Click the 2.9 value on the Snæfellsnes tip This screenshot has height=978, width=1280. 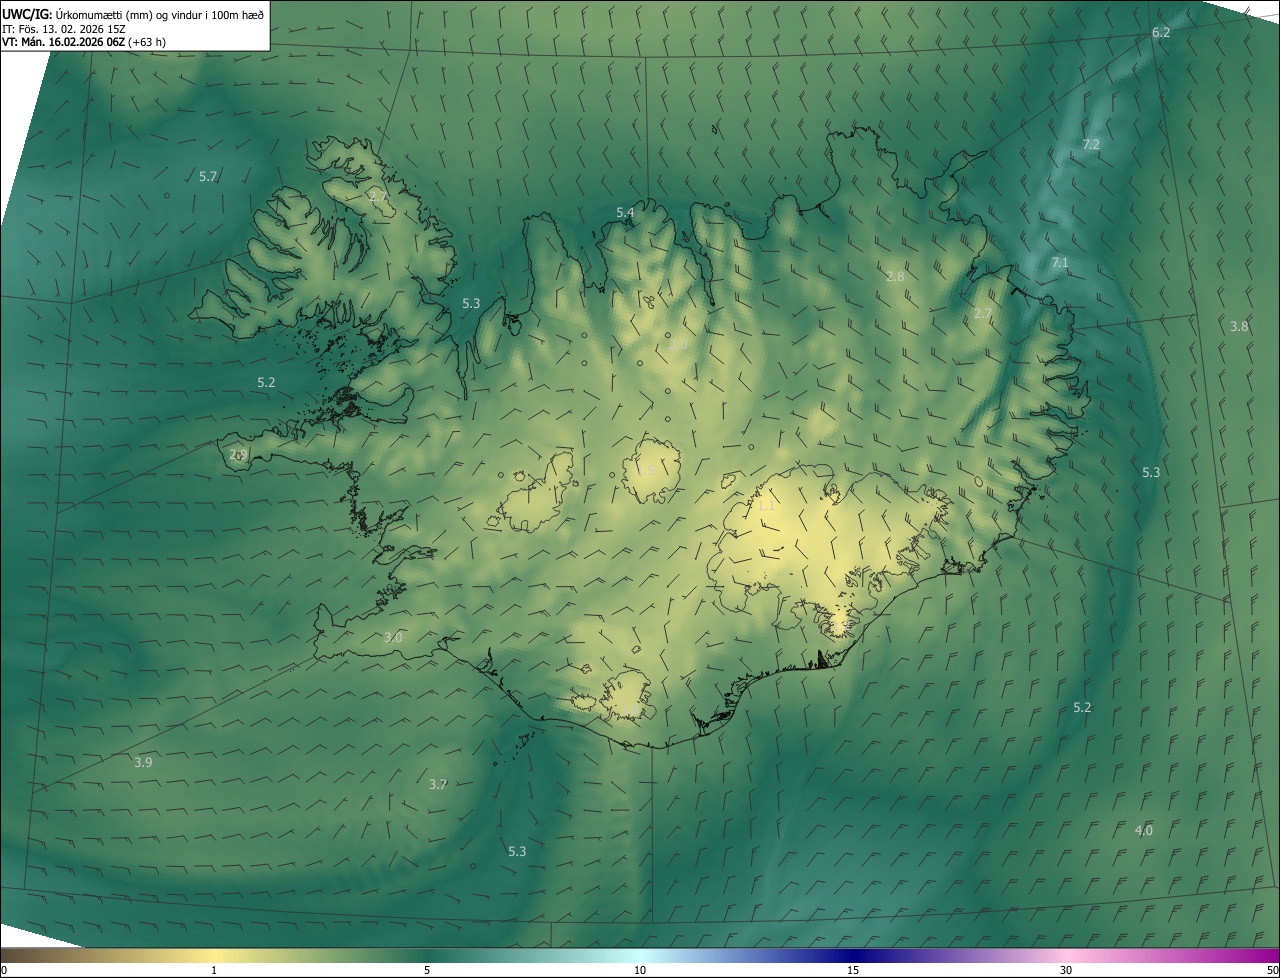[x=238, y=455]
